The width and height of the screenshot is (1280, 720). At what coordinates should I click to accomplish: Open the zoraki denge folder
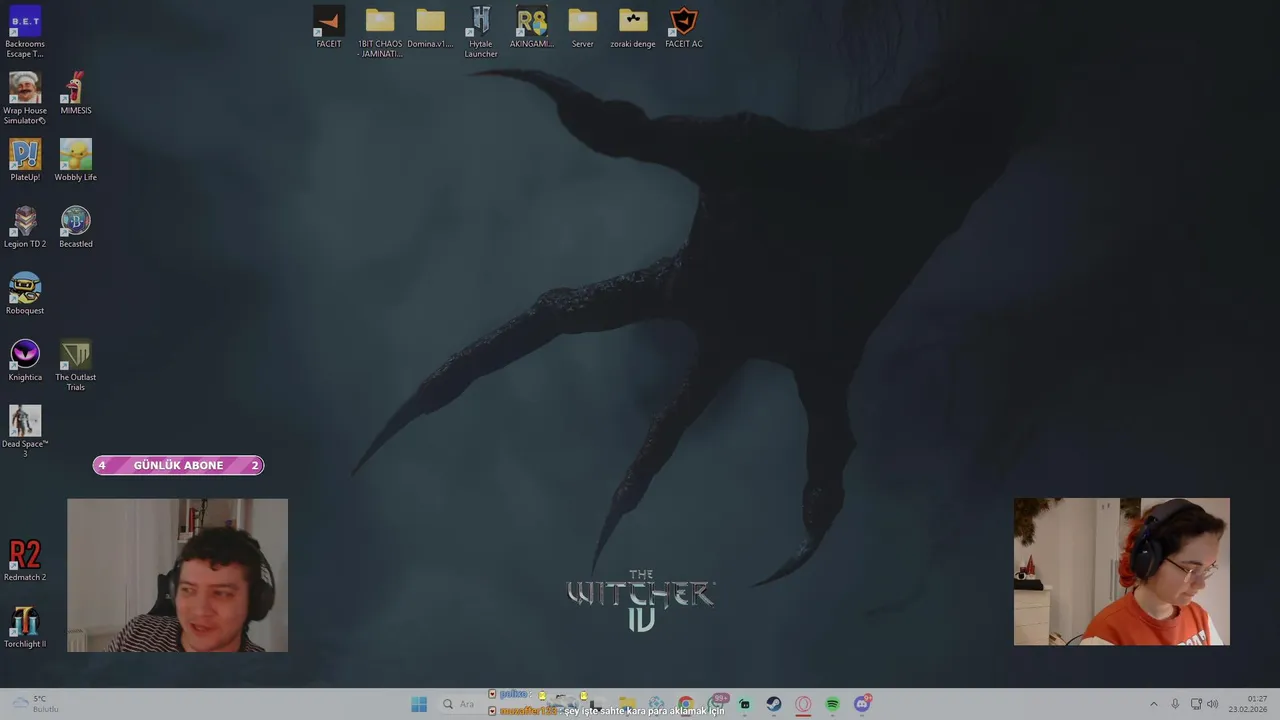pos(633,27)
